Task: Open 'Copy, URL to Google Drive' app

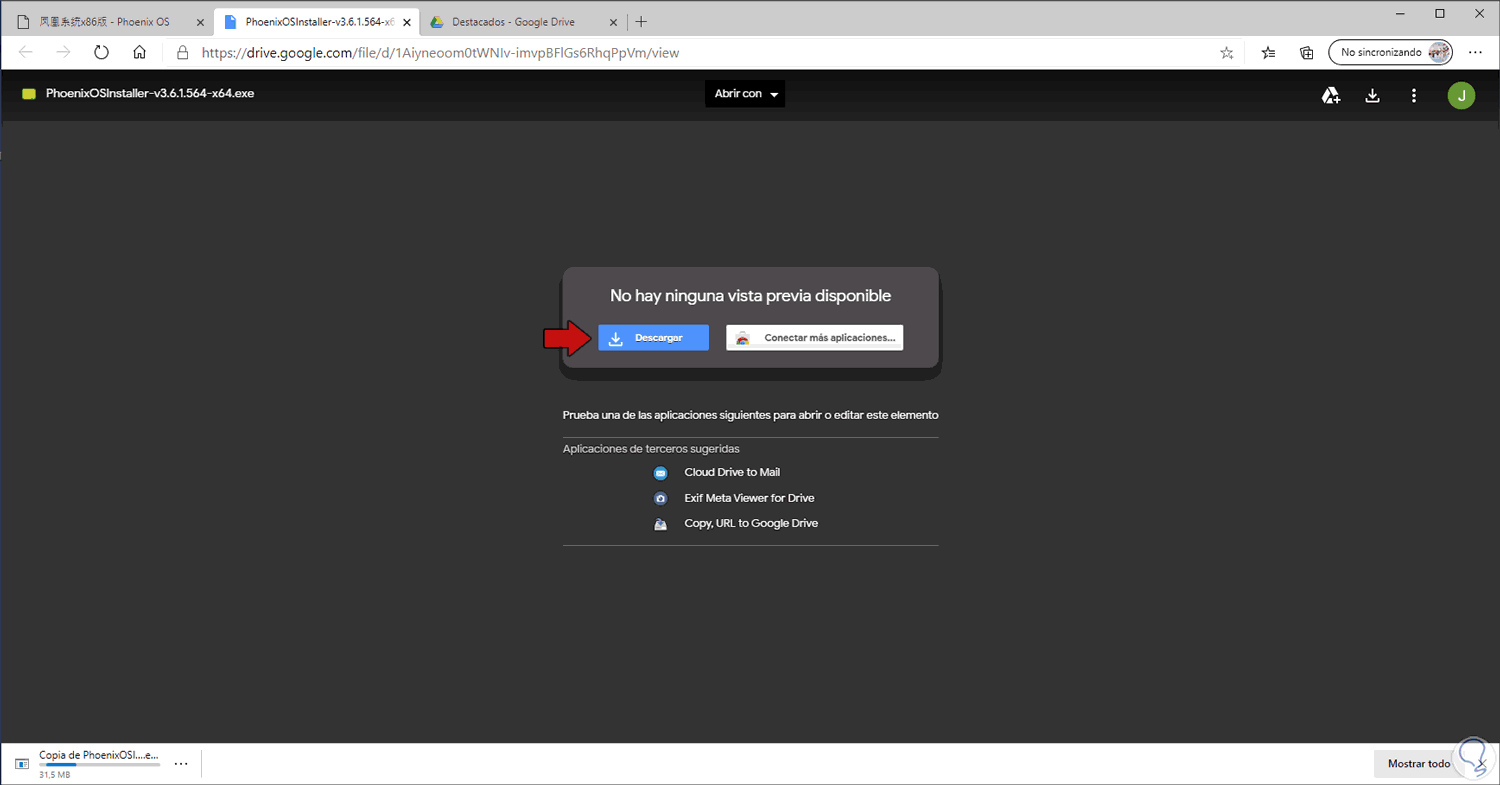Action: [751, 523]
